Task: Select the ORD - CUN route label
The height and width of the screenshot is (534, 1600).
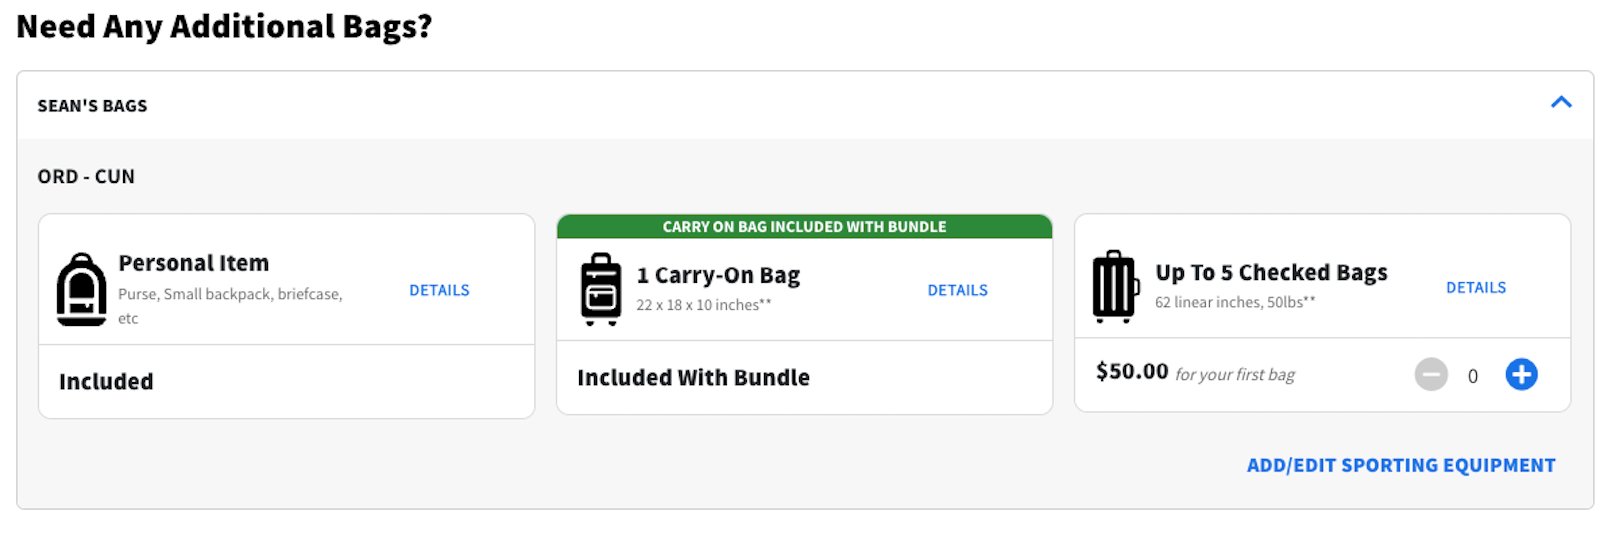Action: (86, 177)
